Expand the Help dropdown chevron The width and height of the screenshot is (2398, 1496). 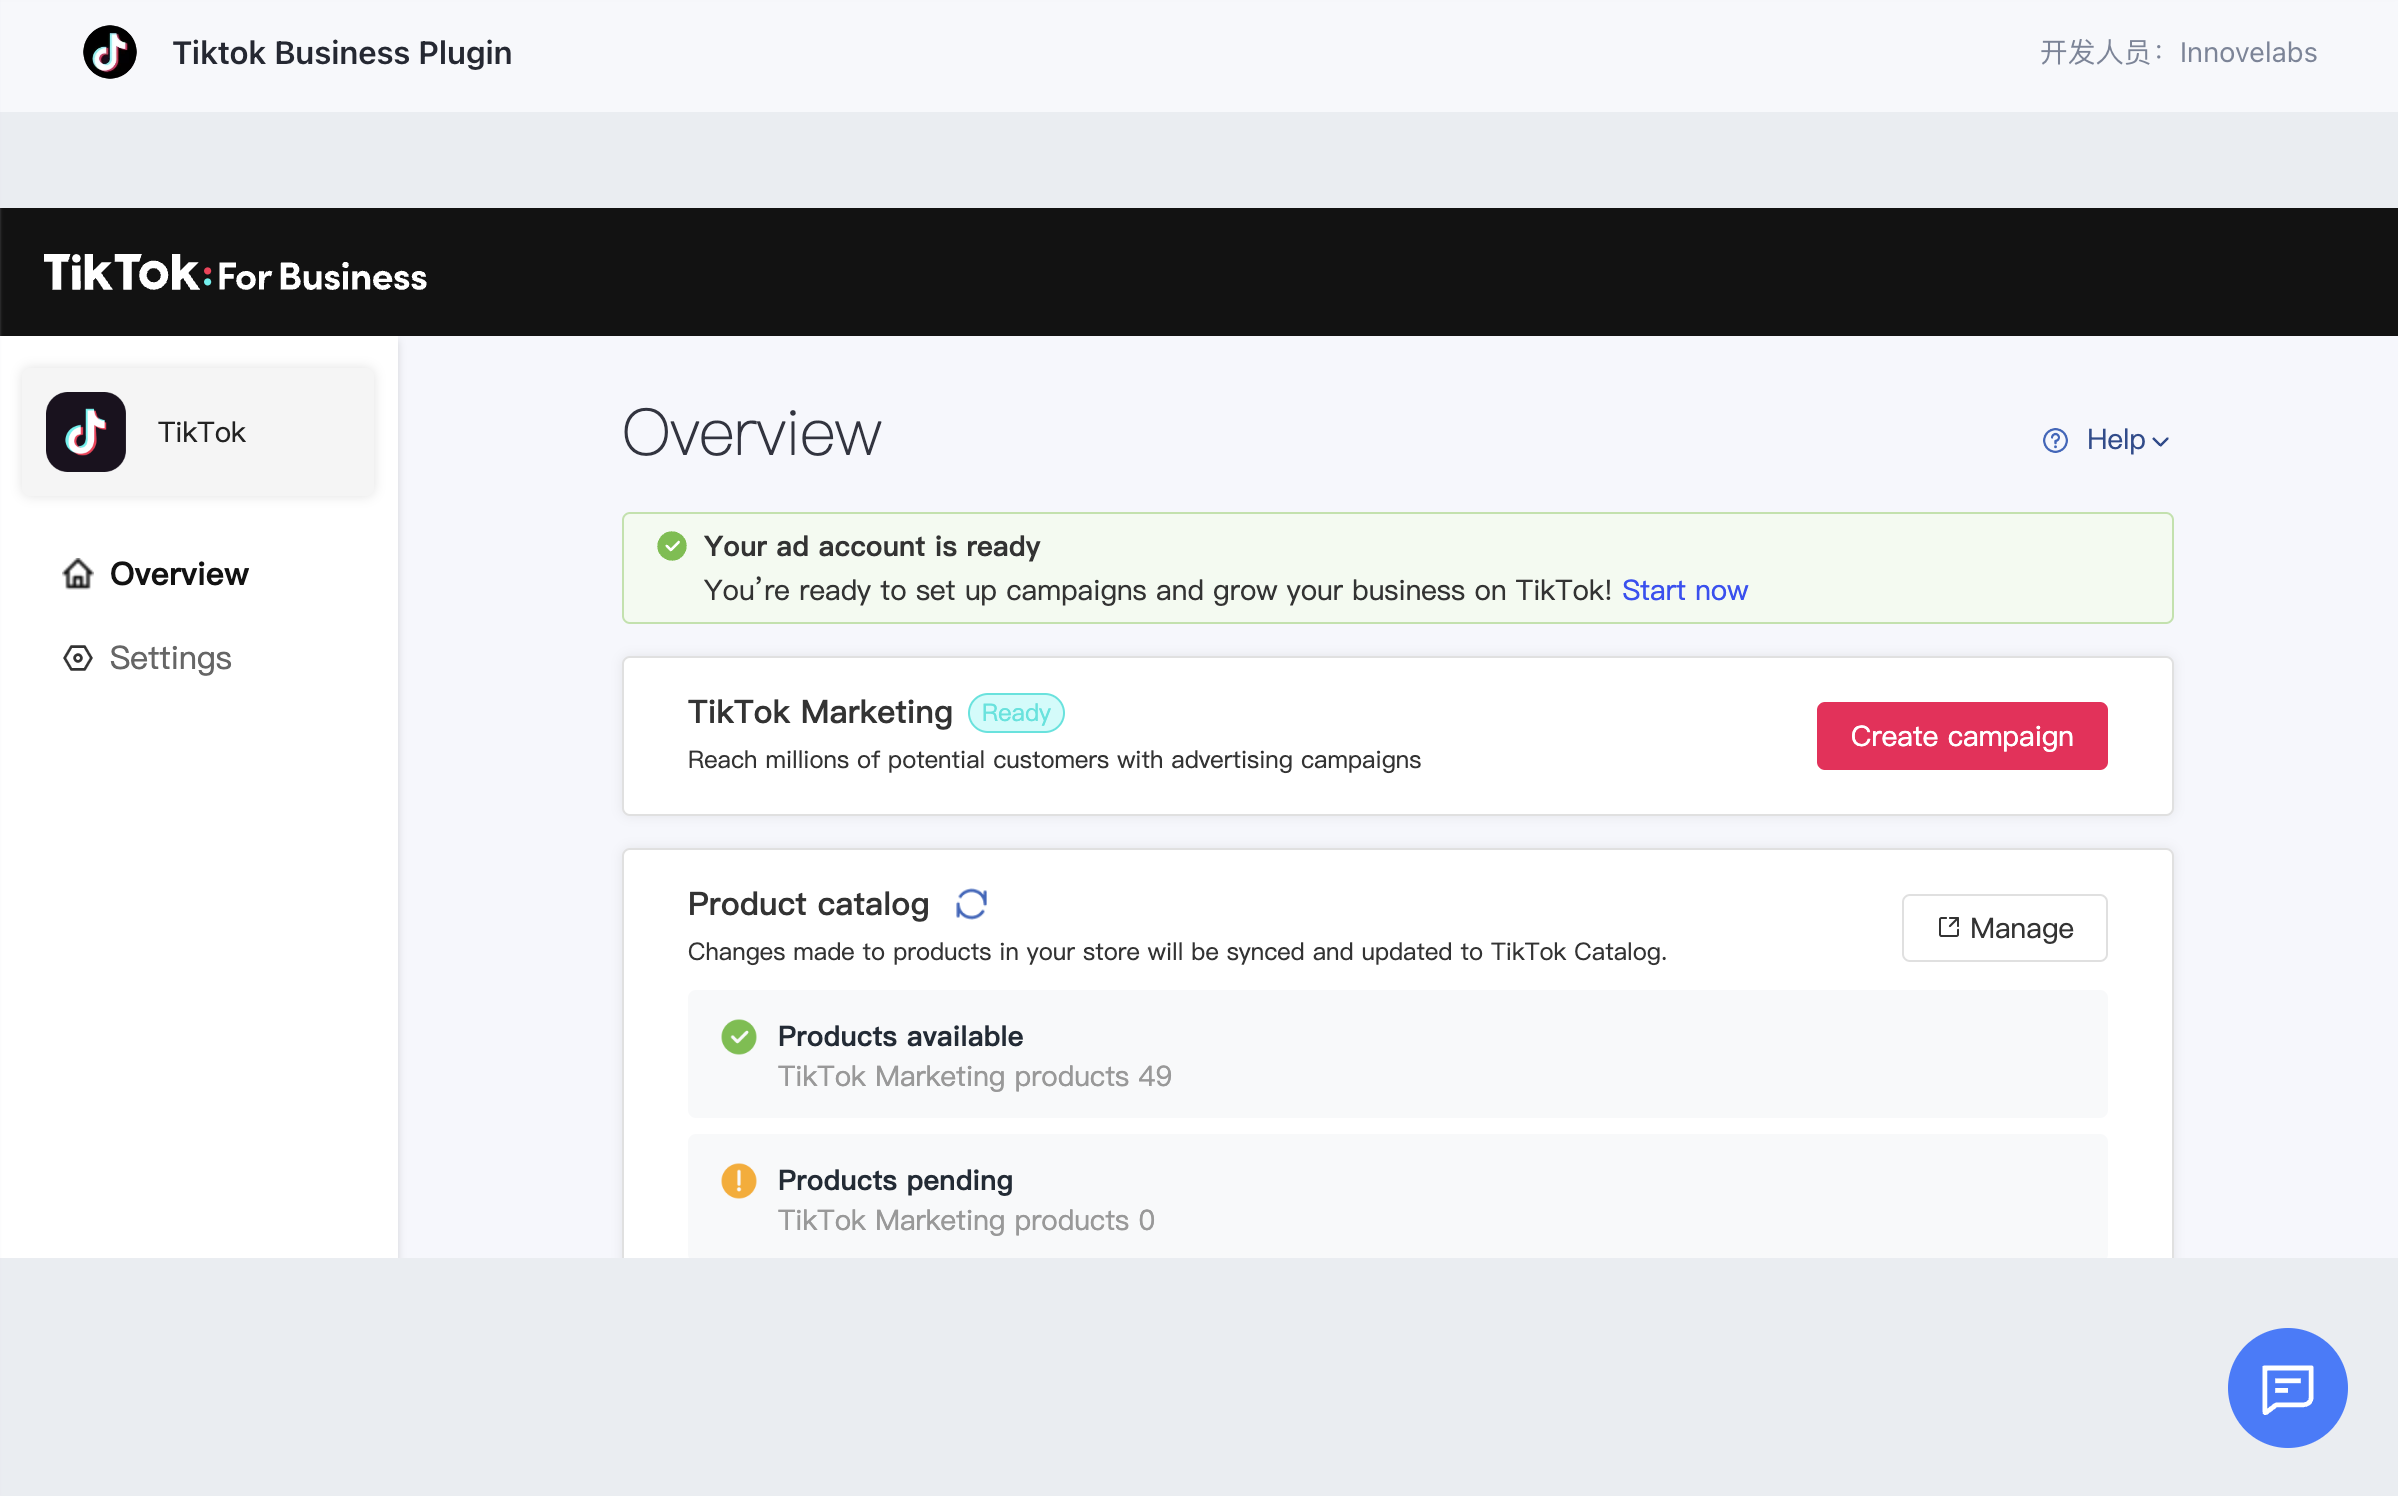(x=2161, y=441)
